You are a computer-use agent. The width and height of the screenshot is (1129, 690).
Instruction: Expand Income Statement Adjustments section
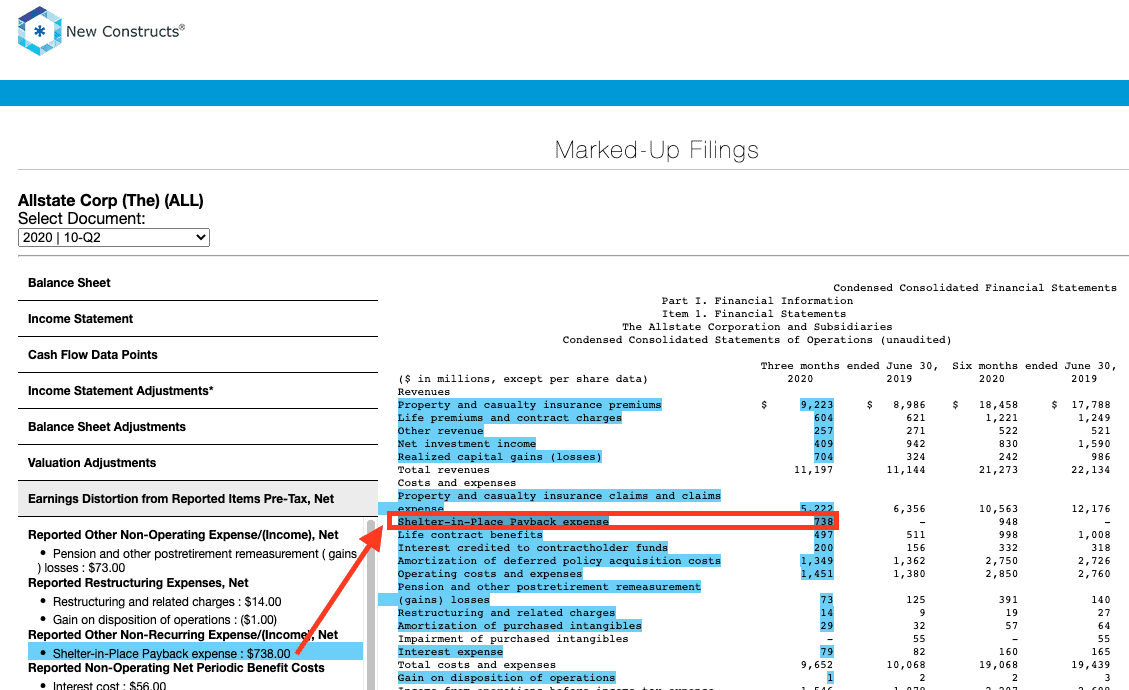click(x=198, y=391)
